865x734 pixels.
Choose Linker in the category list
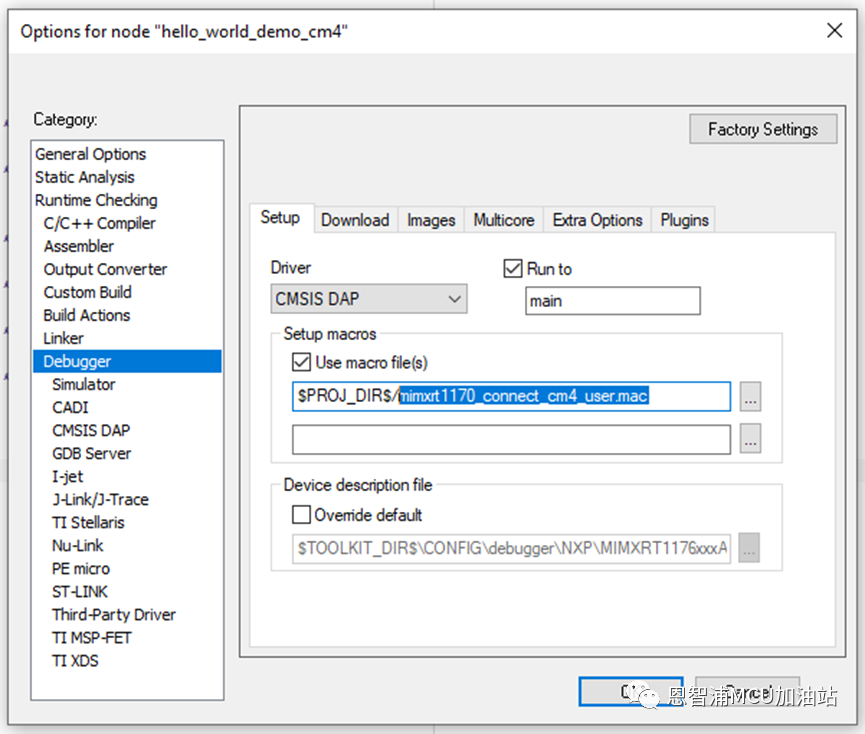[63, 338]
